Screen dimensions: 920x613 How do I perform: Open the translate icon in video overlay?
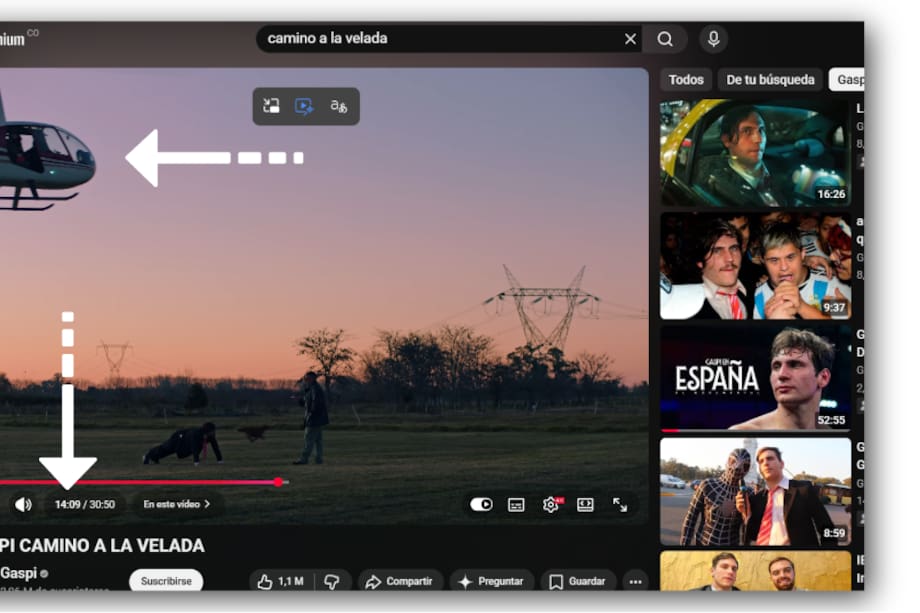pos(339,106)
